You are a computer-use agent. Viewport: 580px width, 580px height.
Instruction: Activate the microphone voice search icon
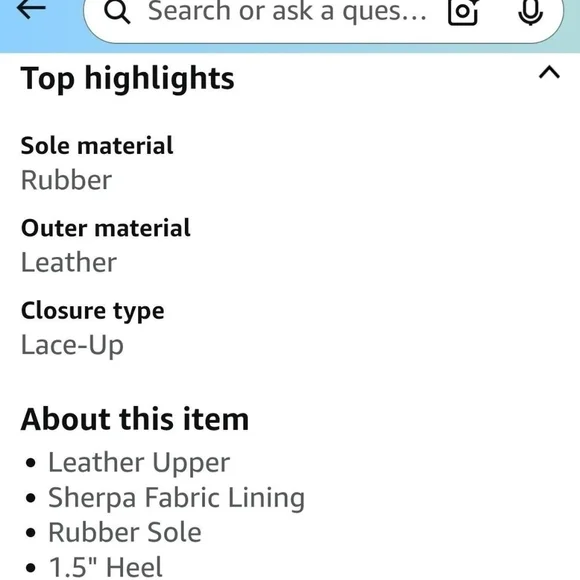point(530,11)
